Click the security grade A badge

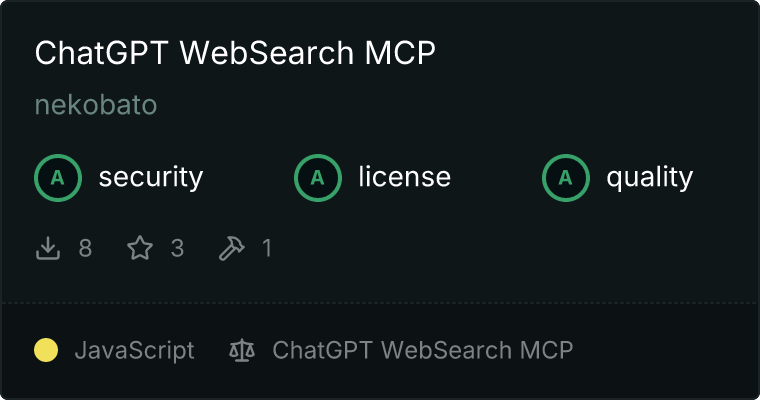point(58,178)
